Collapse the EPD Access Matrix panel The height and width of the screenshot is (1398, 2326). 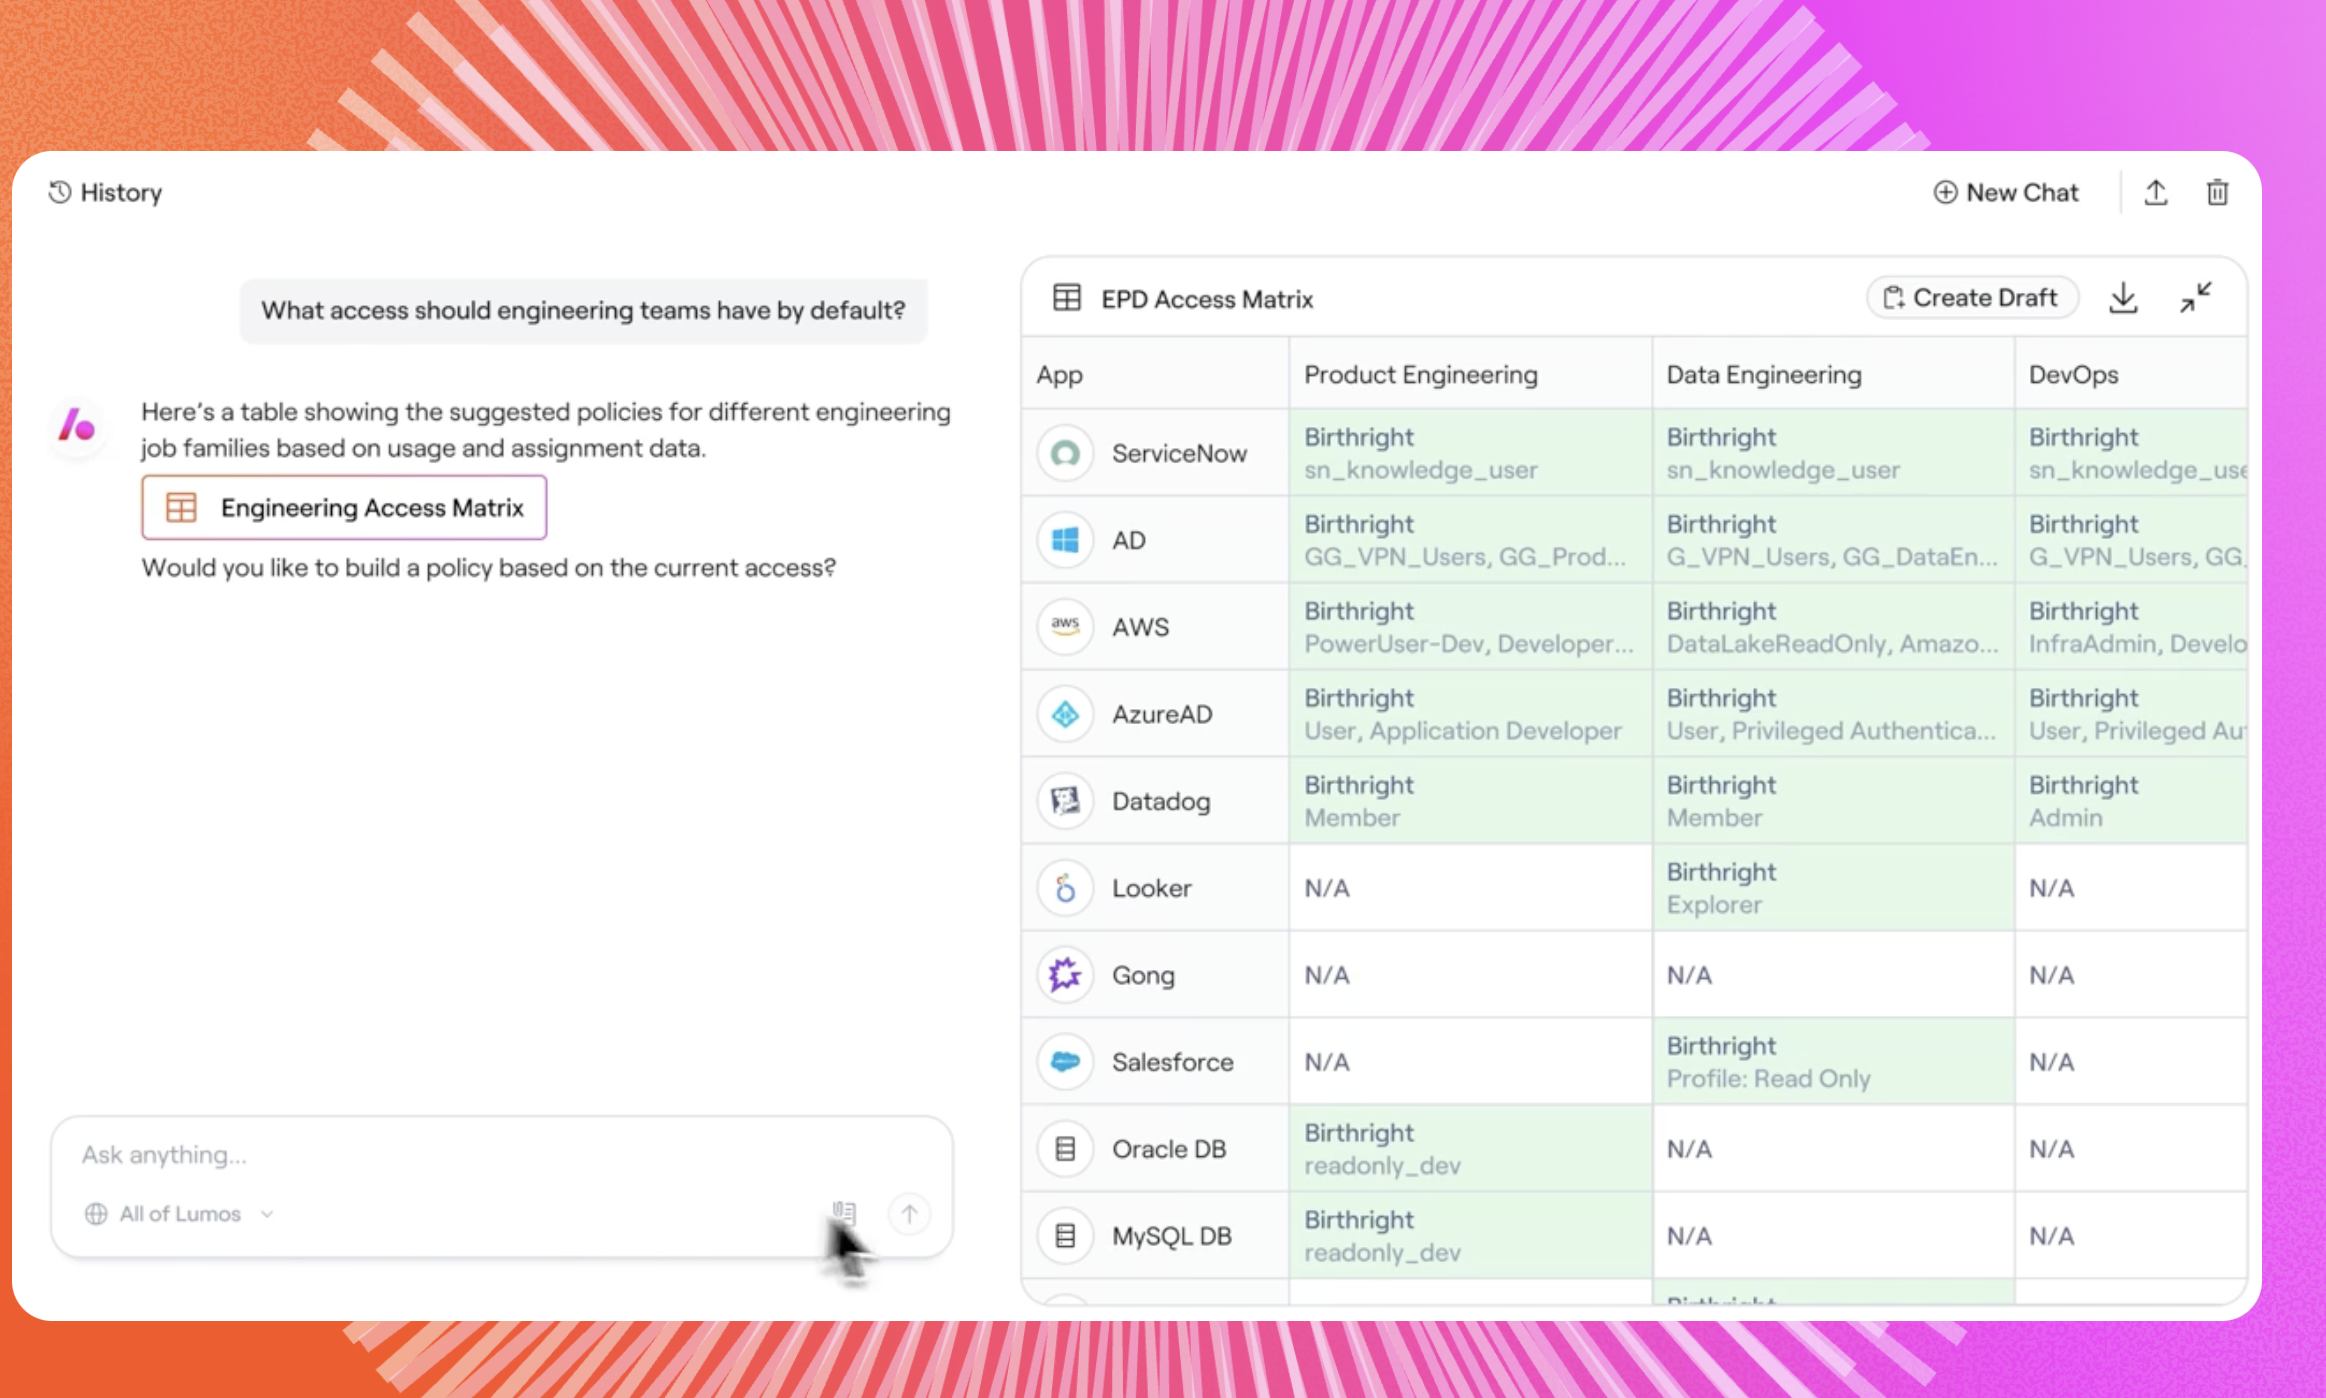point(2195,298)
